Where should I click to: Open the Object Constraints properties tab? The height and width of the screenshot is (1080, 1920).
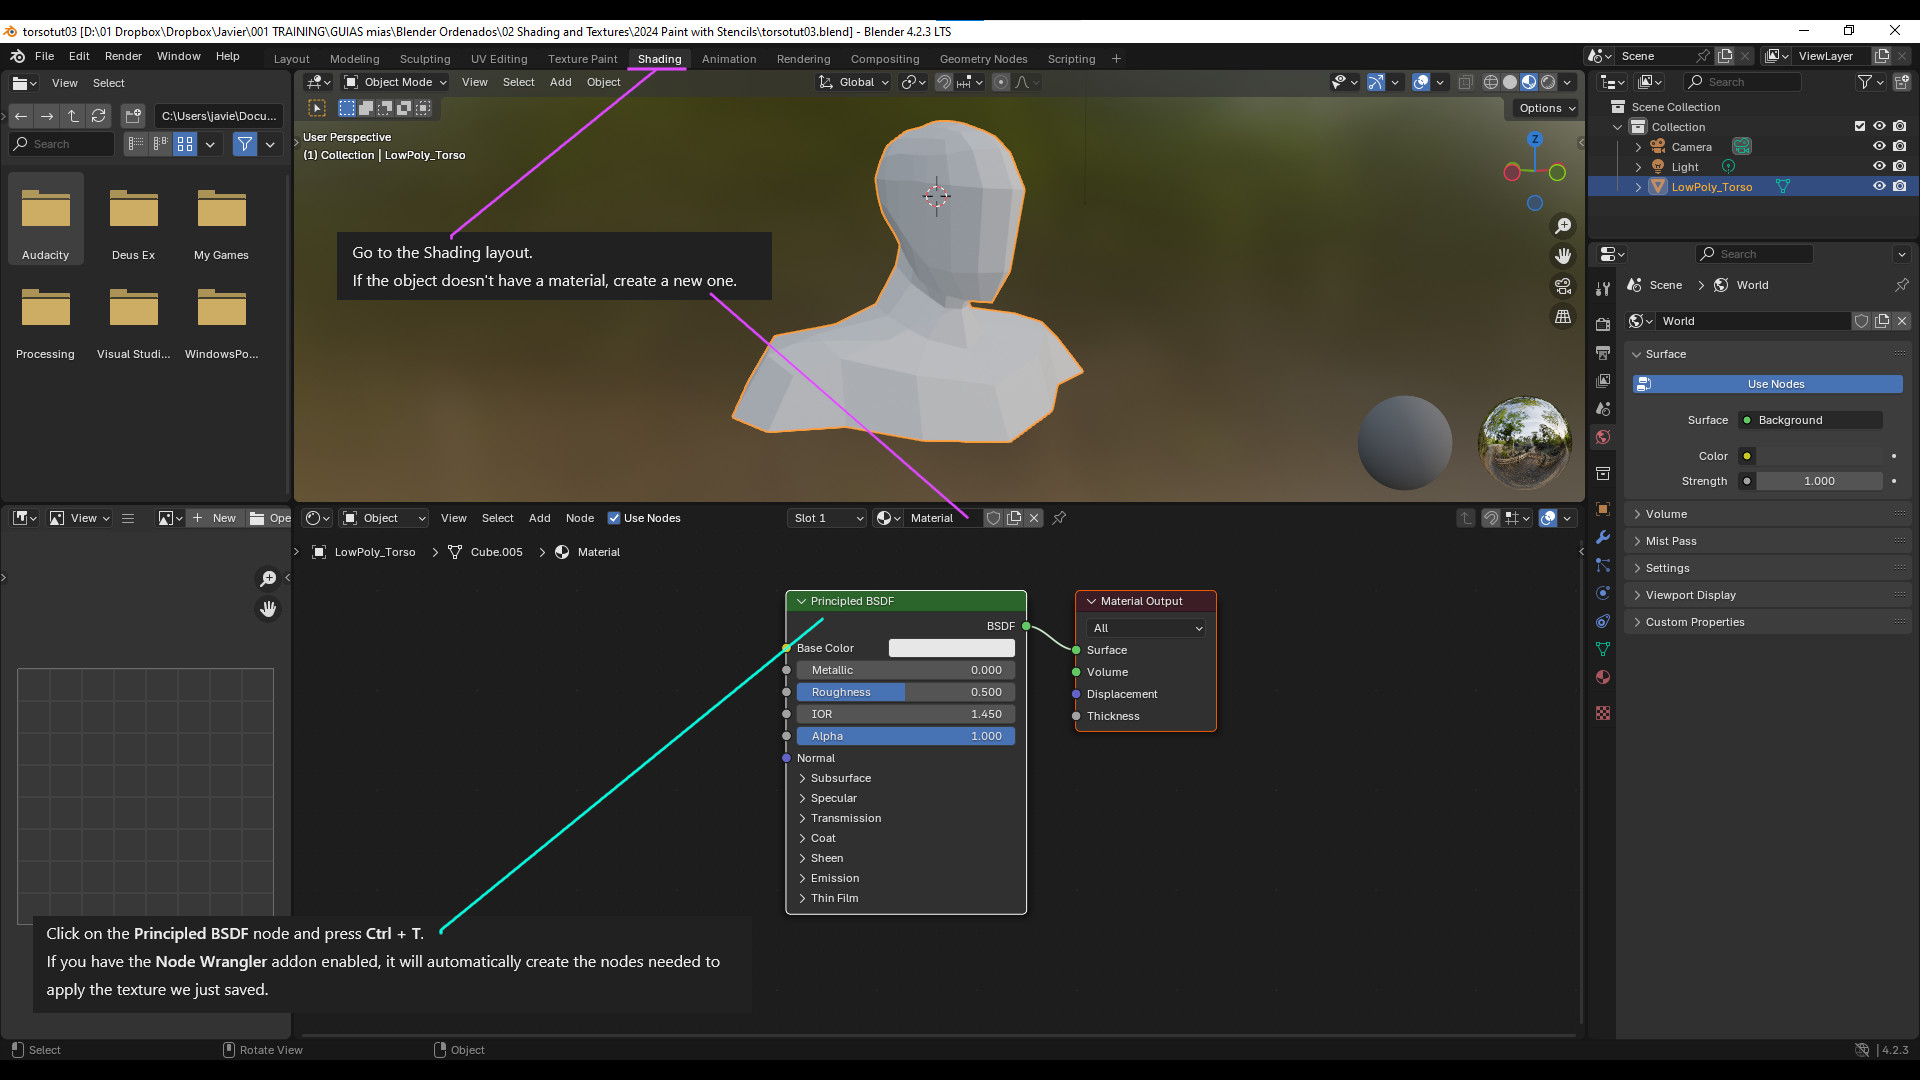point(1603,621)
